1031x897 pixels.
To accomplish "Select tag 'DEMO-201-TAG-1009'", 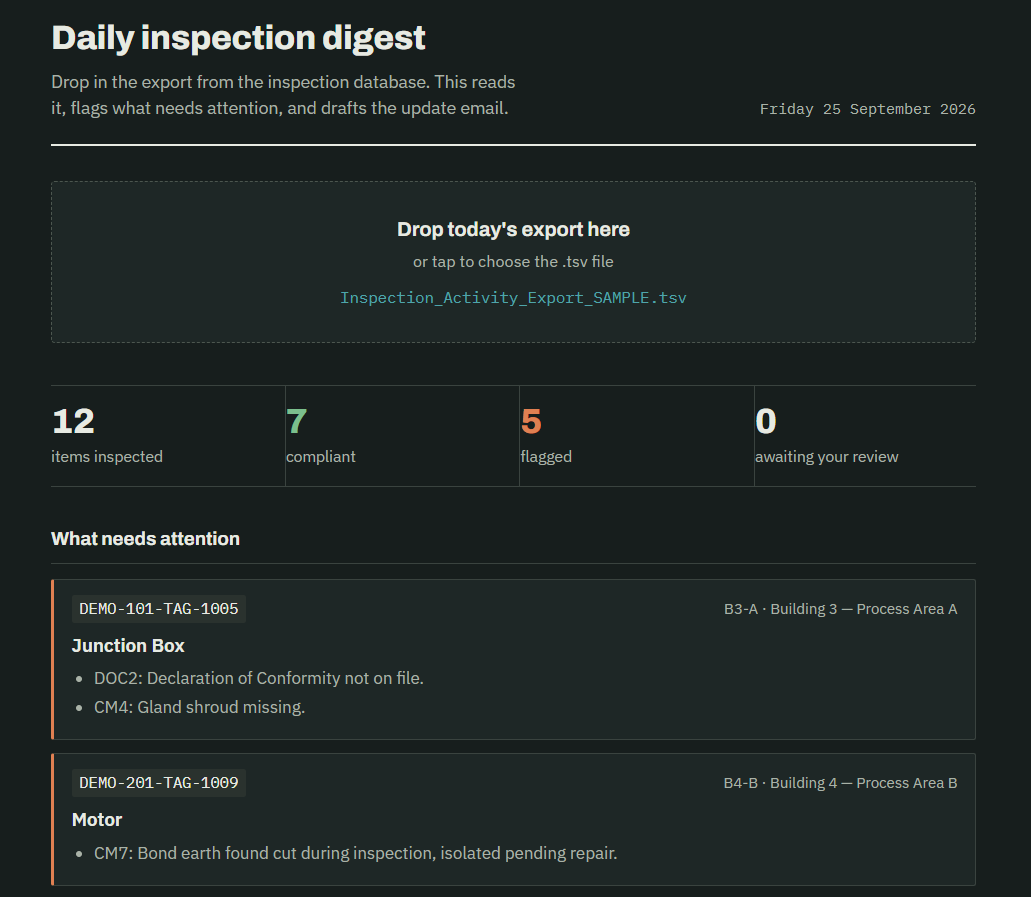I will pyautogui.click(x=158, y=783).
